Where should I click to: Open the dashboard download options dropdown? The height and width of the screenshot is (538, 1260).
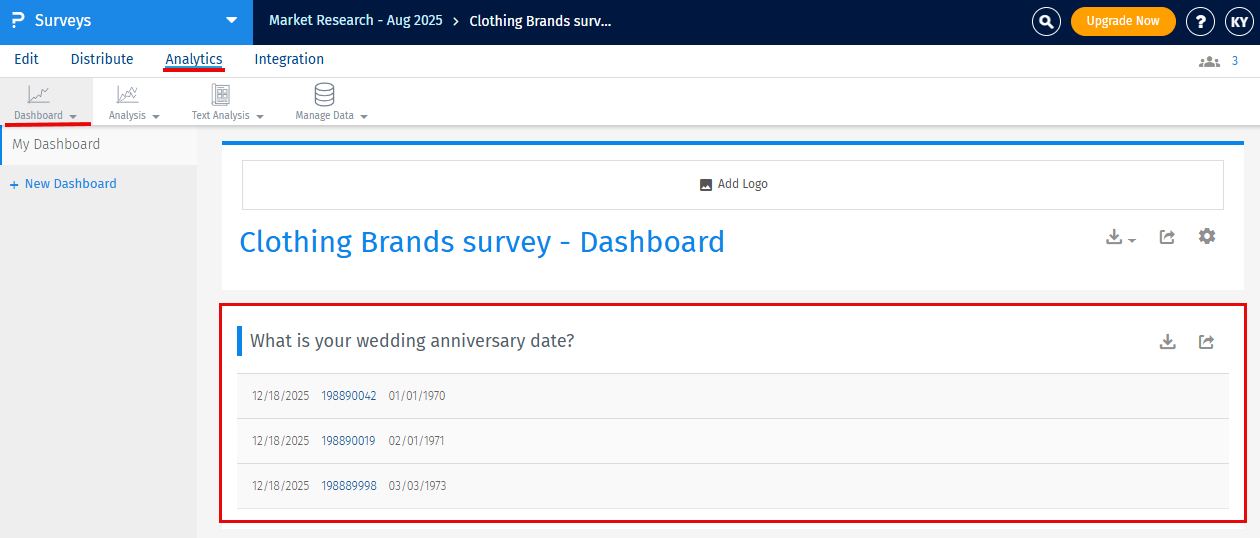pos(1120,238)
